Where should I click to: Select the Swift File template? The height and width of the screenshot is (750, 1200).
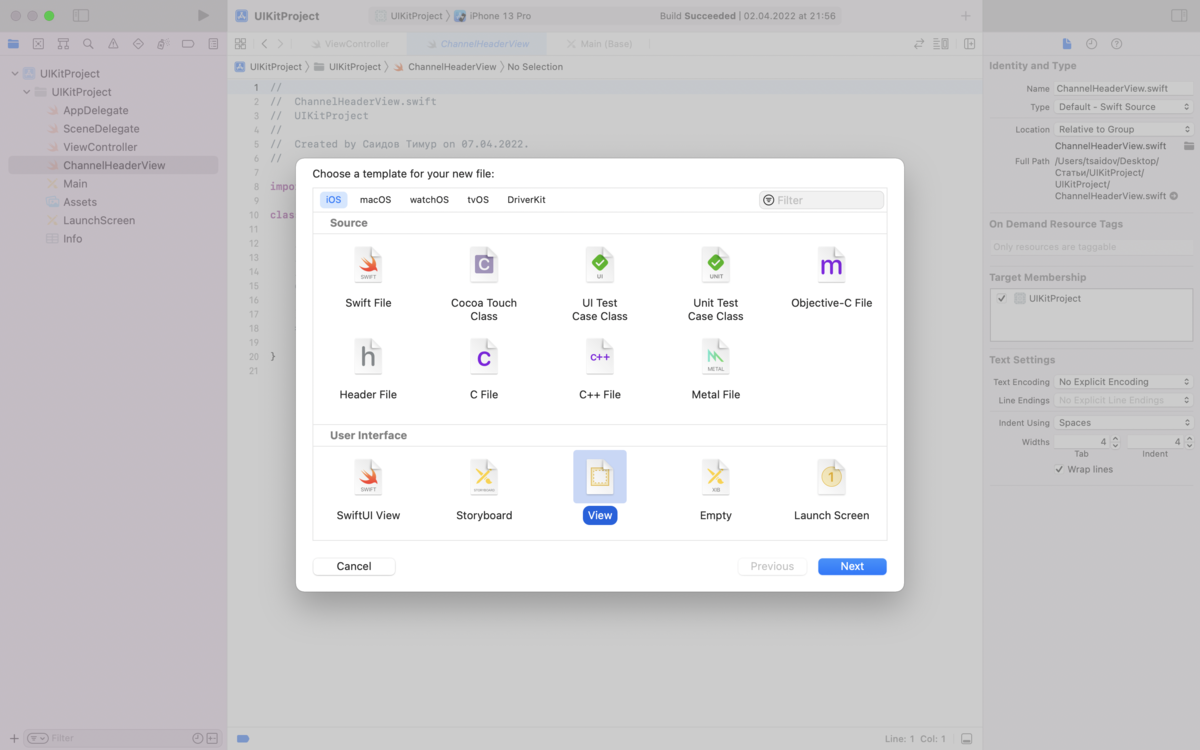[368, 277]
